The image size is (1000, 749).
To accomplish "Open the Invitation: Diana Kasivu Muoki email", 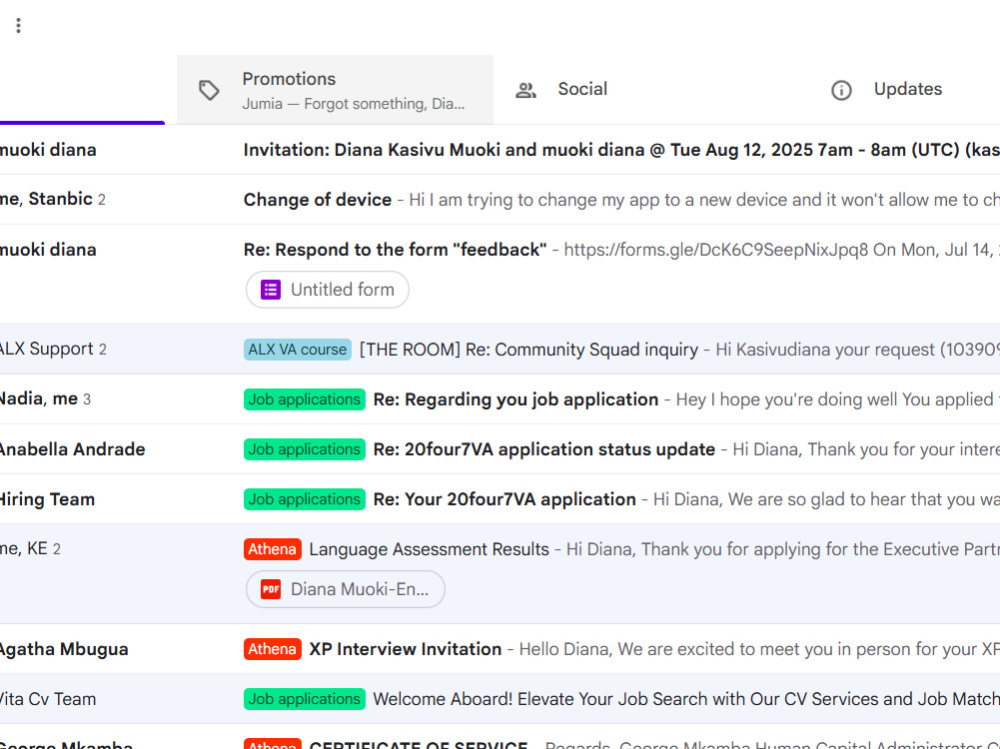I will pyautogui.click(x=500, y=149).
